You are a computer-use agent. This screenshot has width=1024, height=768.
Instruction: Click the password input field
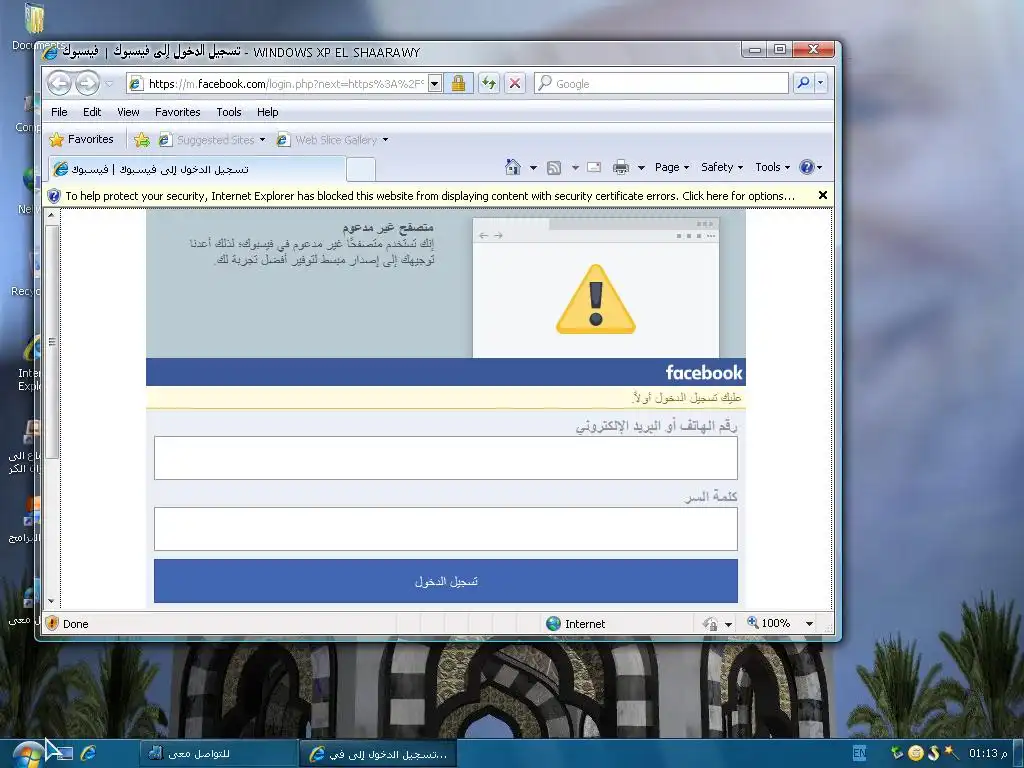click(446, 528)
